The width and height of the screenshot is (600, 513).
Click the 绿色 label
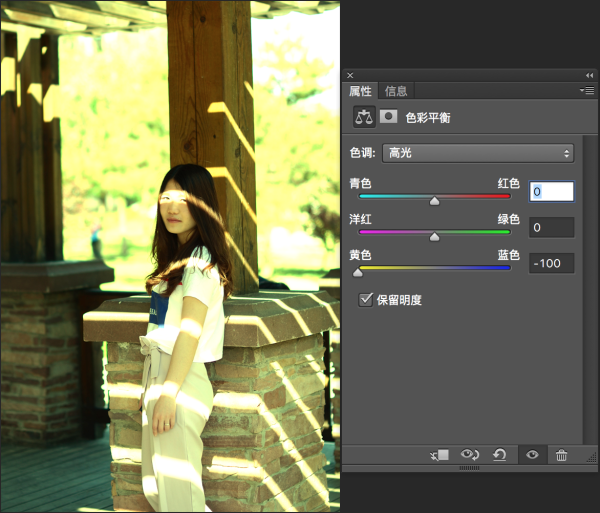click(509, 219)
